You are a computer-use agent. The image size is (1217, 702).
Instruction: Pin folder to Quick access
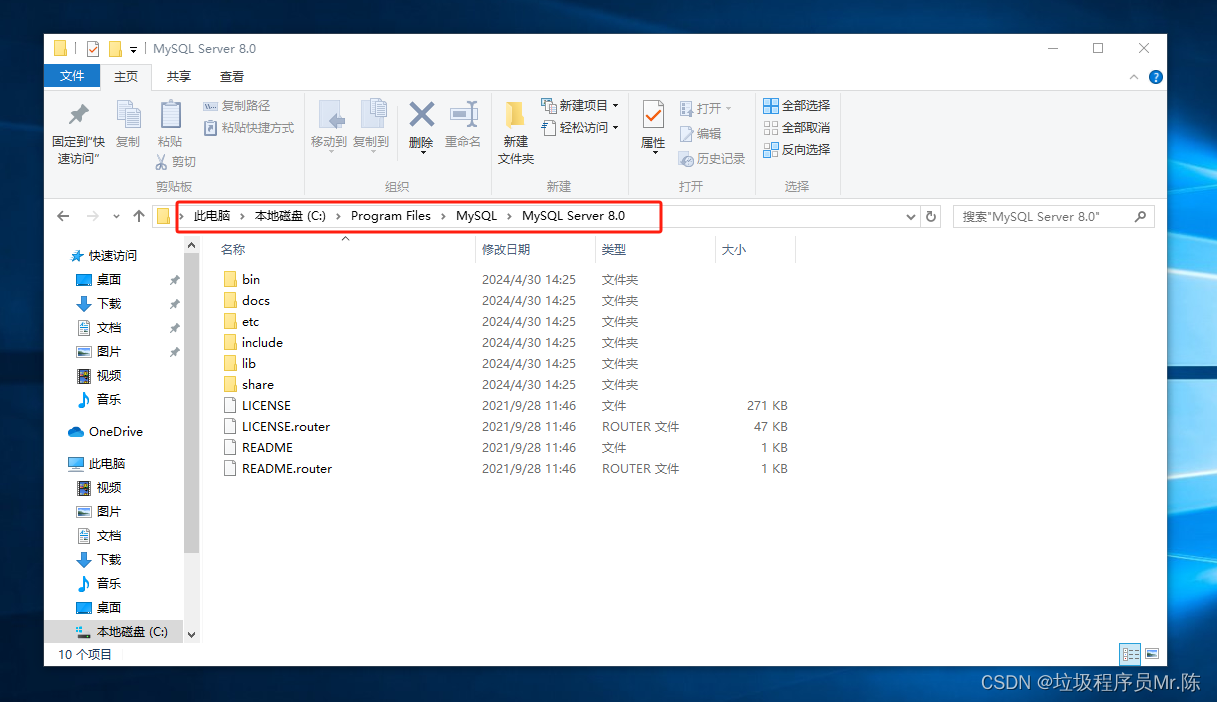[x=78, y=133]
